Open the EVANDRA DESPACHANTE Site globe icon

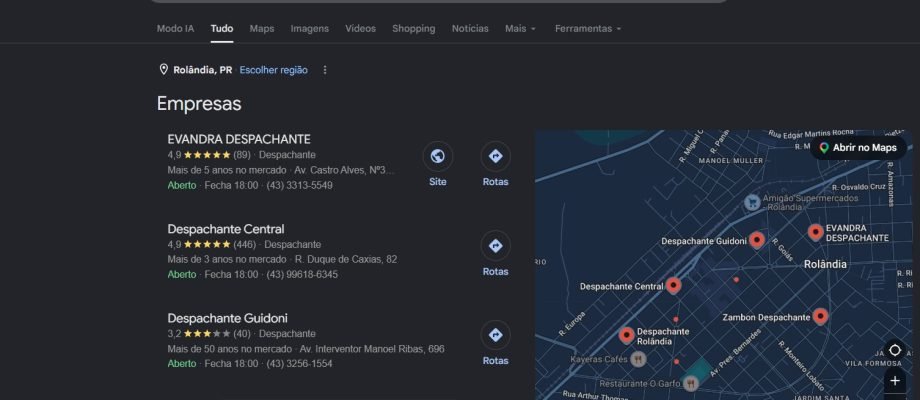[438, 156]
